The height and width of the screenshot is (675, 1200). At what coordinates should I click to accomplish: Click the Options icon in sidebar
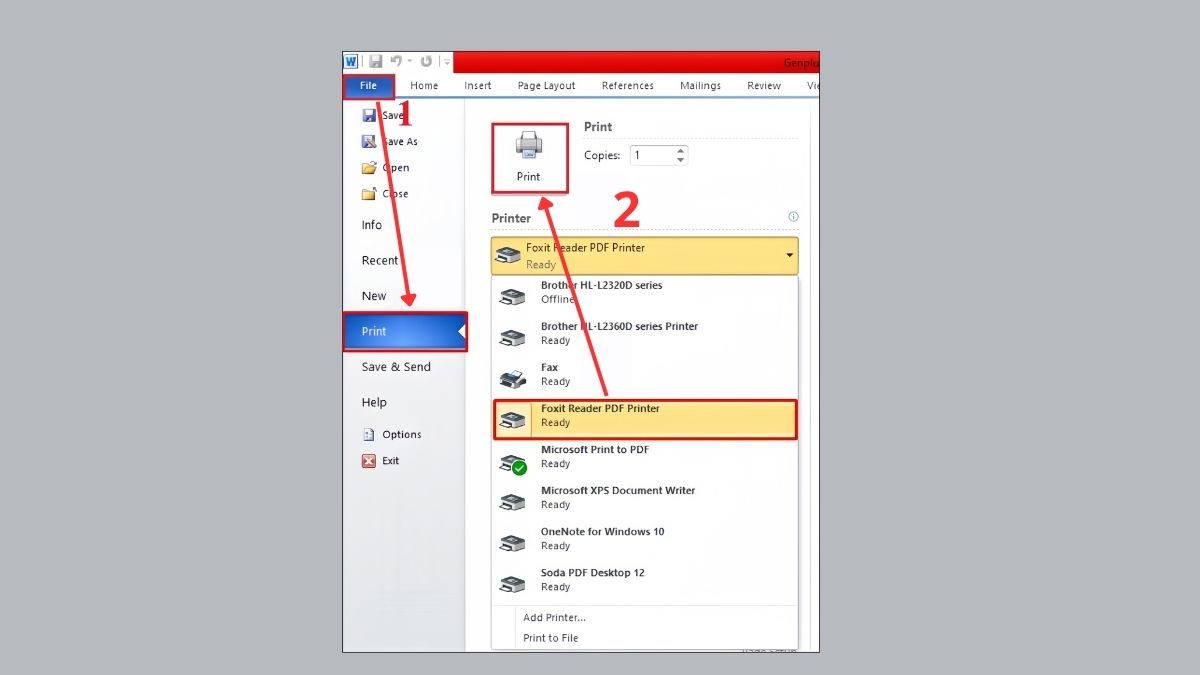[369, 435]
